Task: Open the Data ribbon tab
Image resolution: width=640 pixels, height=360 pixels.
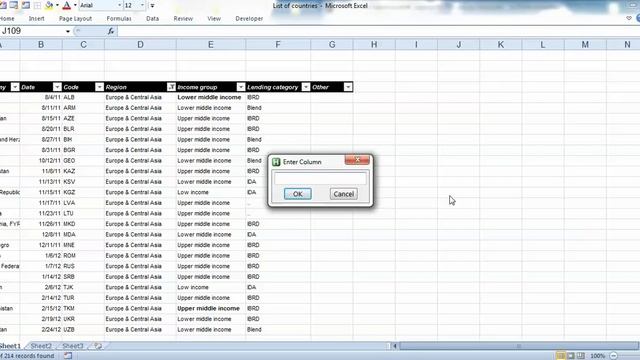Action: (153, 18)
